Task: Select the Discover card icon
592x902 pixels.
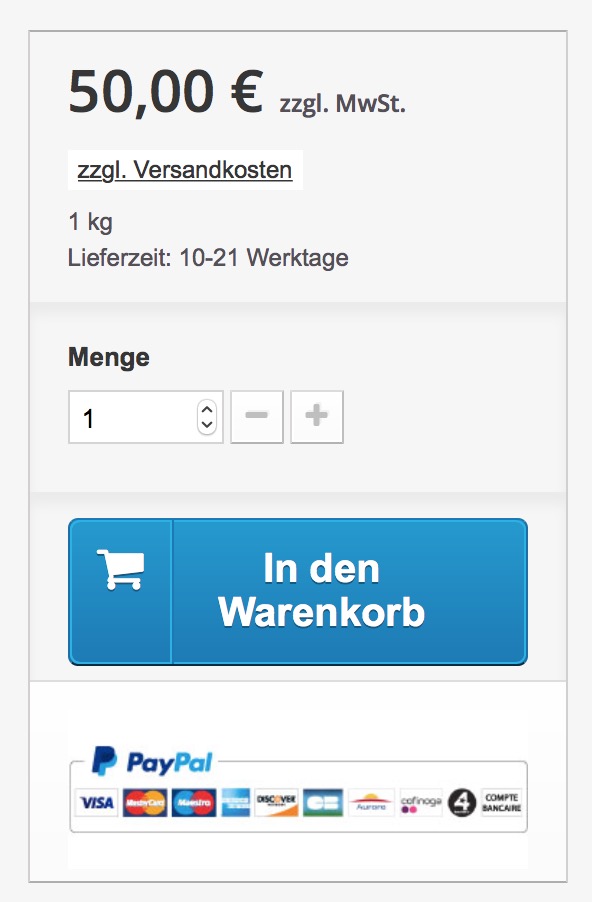Action: pos(277,802)
